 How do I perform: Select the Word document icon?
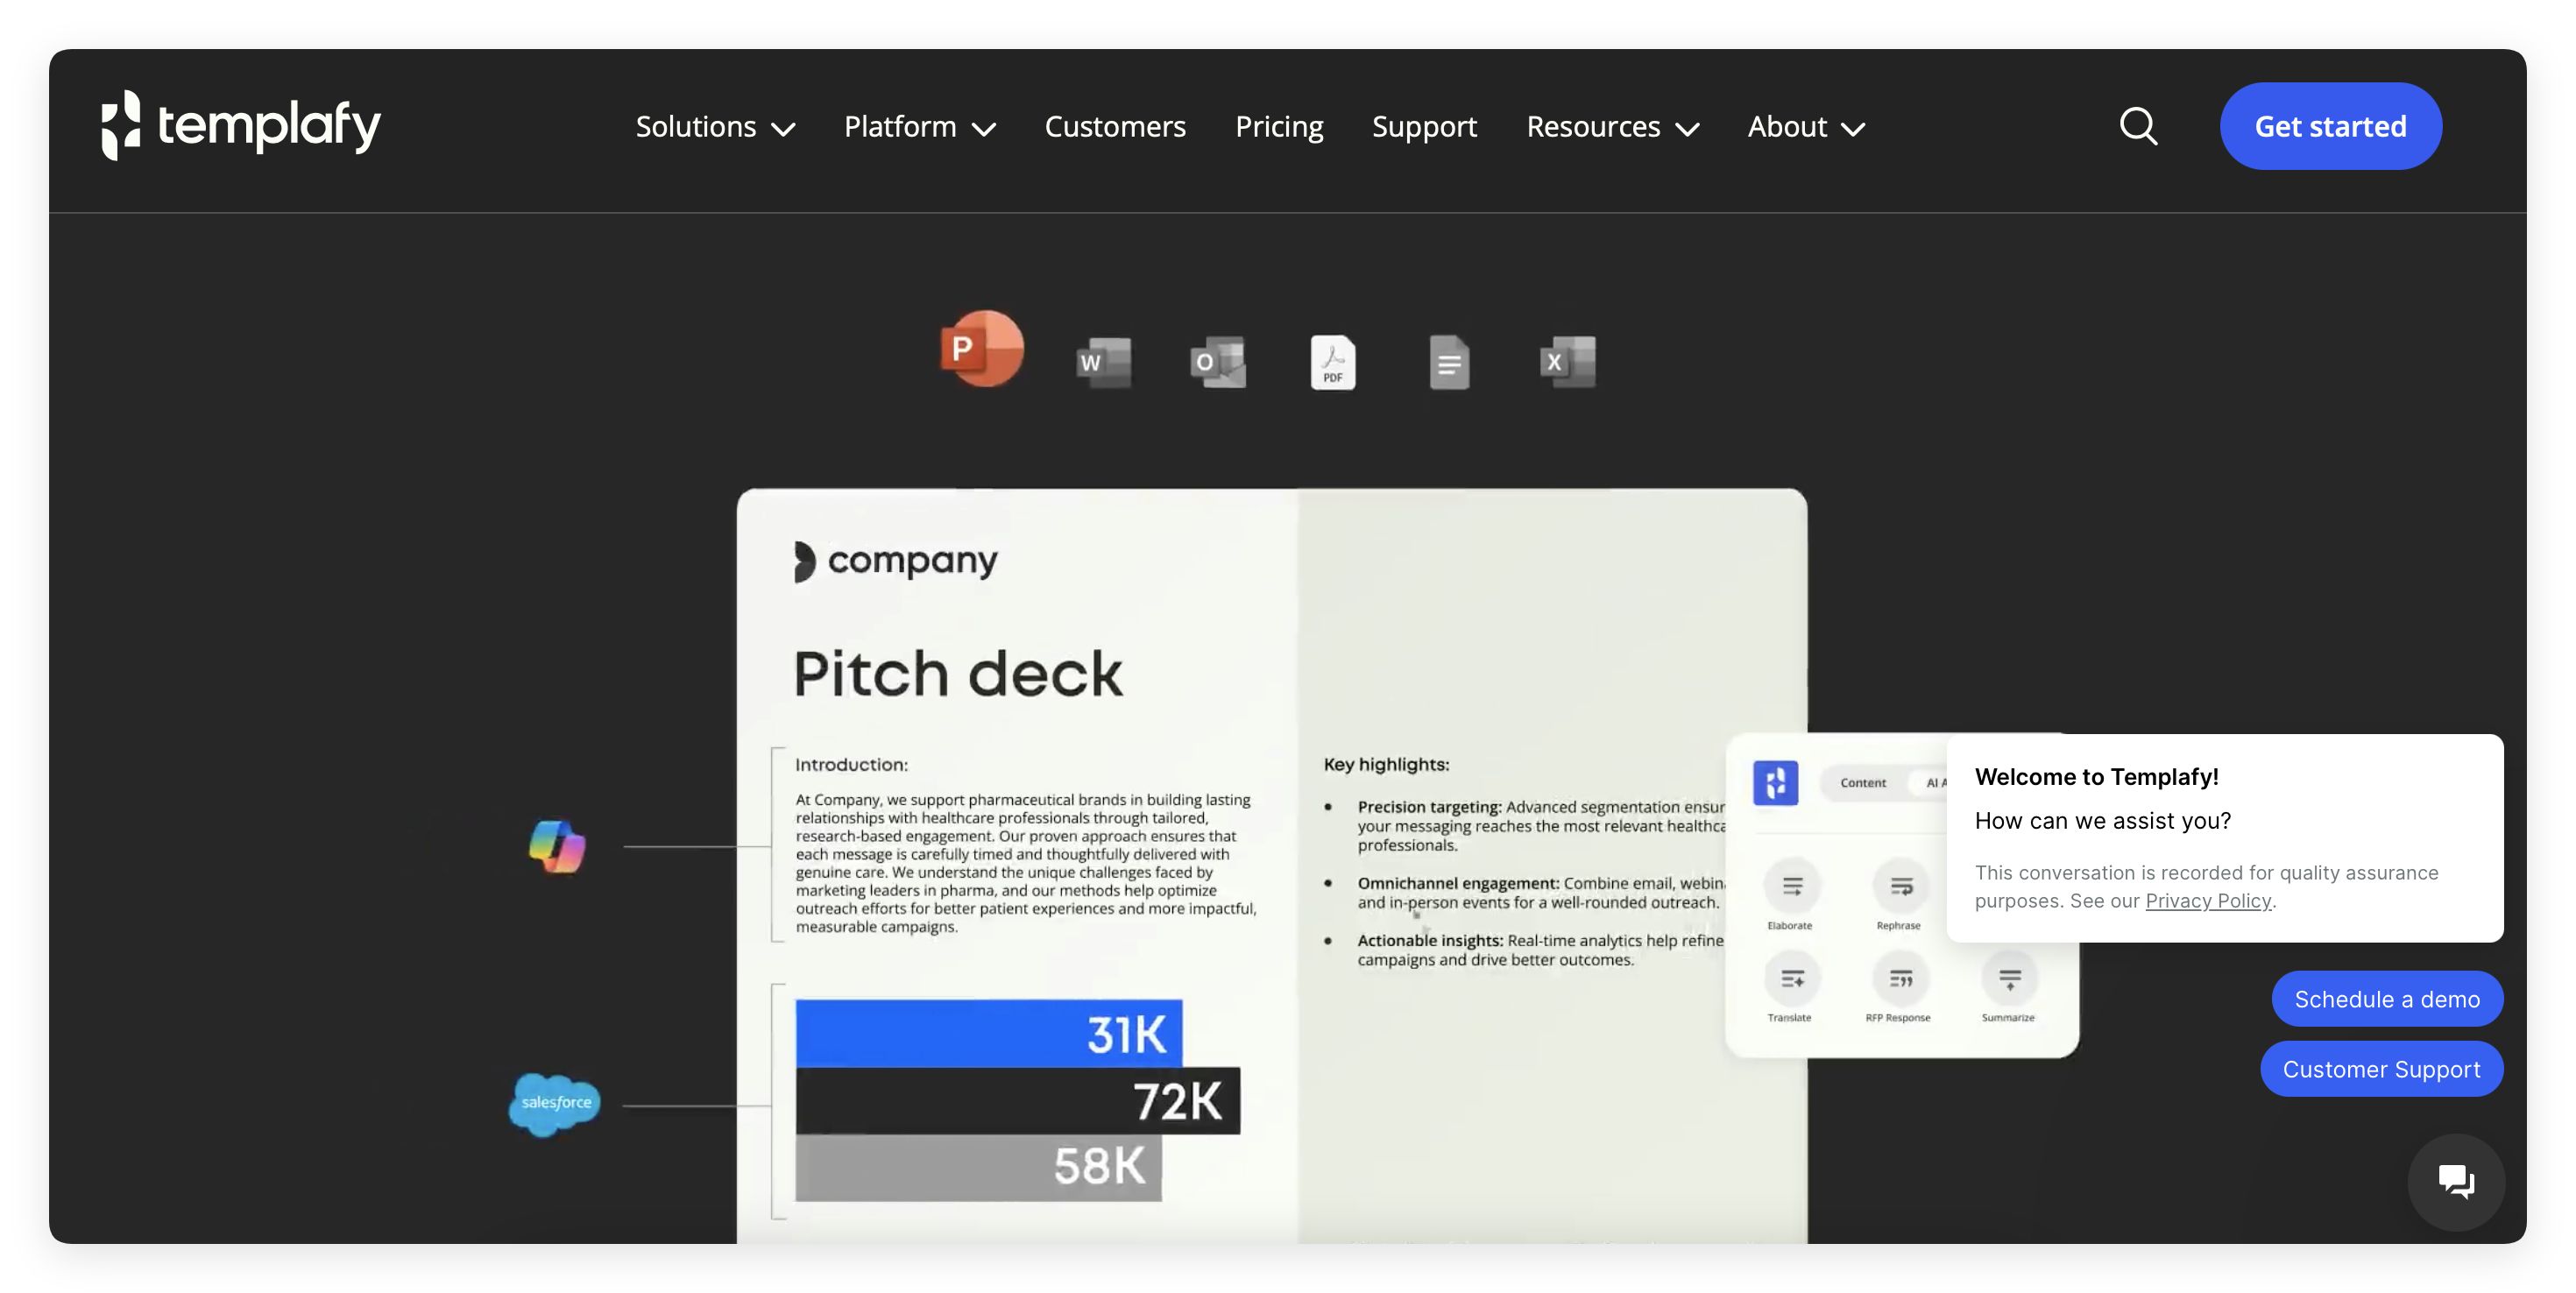[1103, 362]
